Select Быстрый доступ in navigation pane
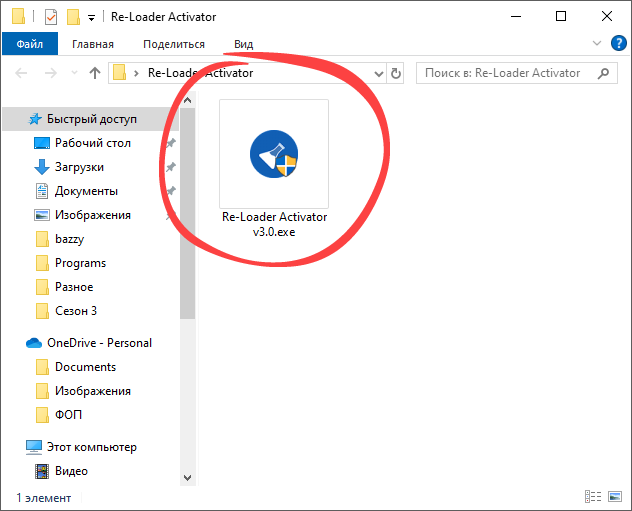Image resolution: width=632 pixels, height=511 pixels. click(91, 119)
